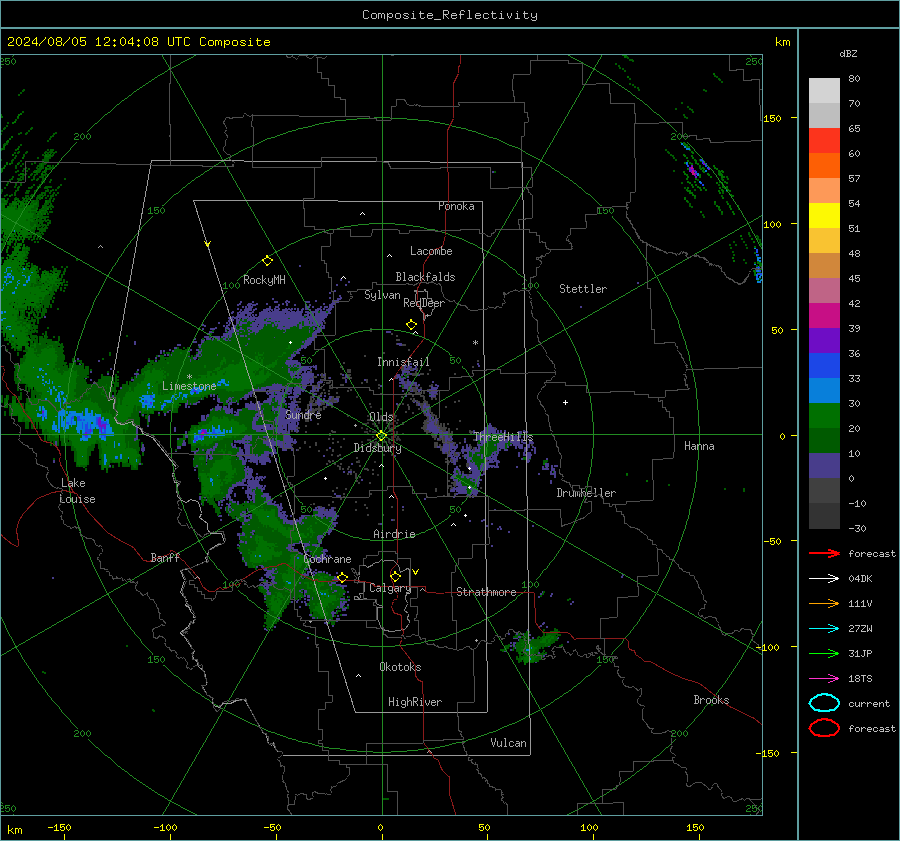The height and width of the screenshot is (841, 900).
Task: Click the cyan current ellipse in legend
Action: [824, 703]
